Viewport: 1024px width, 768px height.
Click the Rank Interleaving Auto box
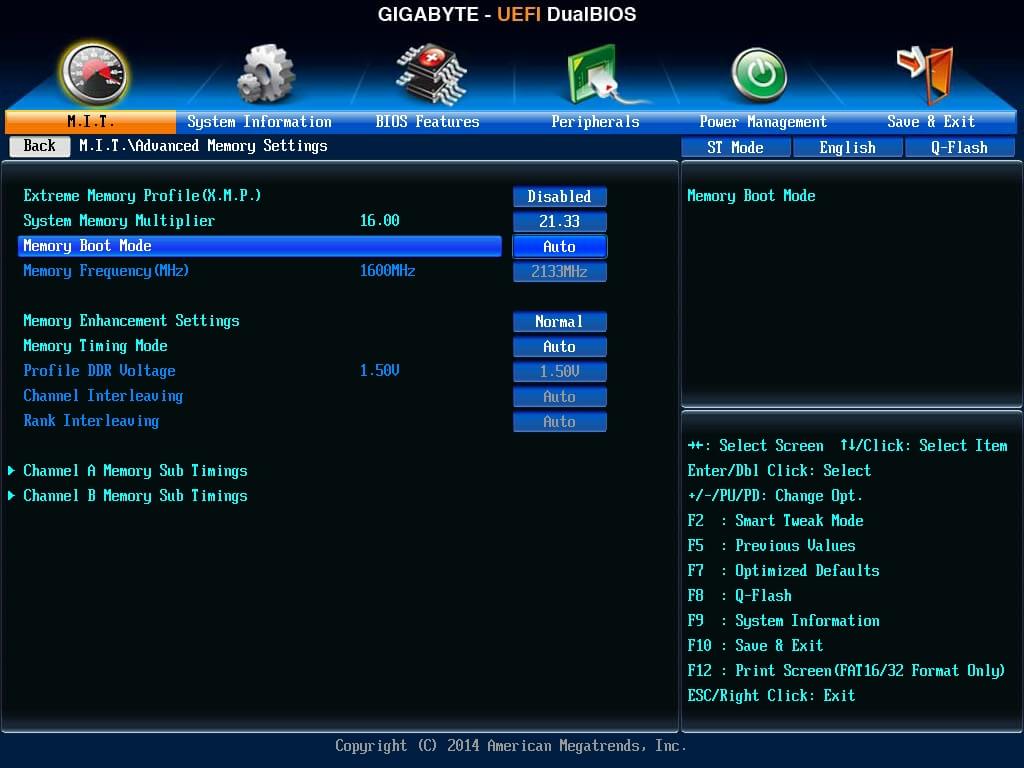pyautogui.click(x=560, y=422)
